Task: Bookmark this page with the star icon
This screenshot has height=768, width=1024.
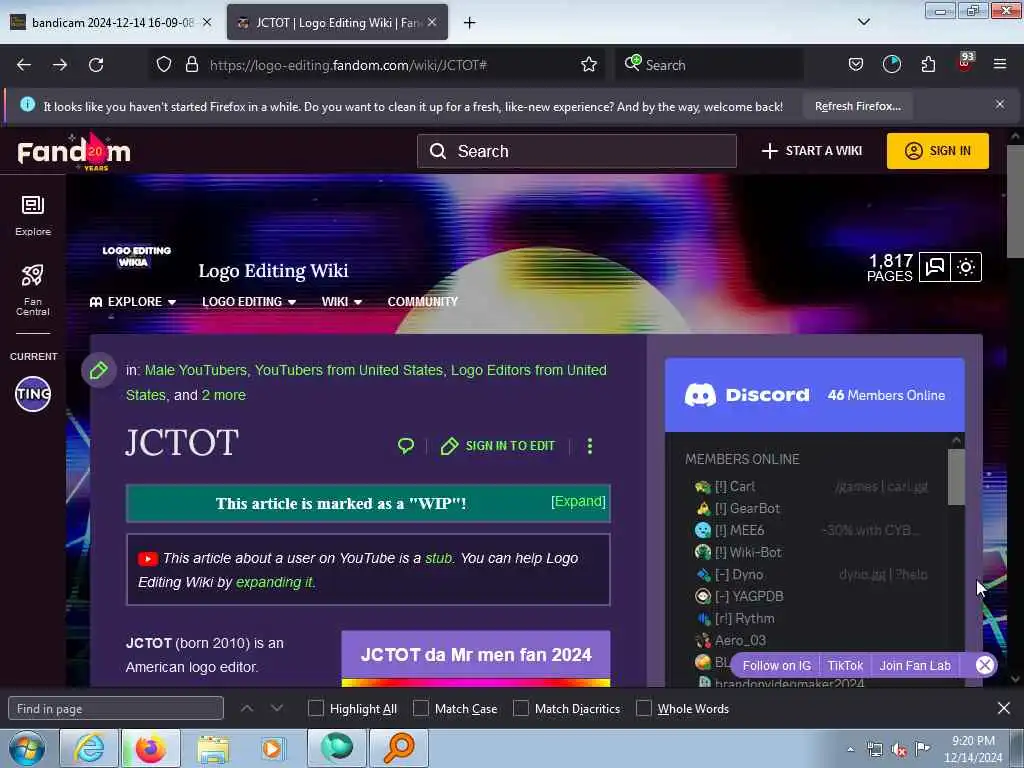Action: coord(588,65)
